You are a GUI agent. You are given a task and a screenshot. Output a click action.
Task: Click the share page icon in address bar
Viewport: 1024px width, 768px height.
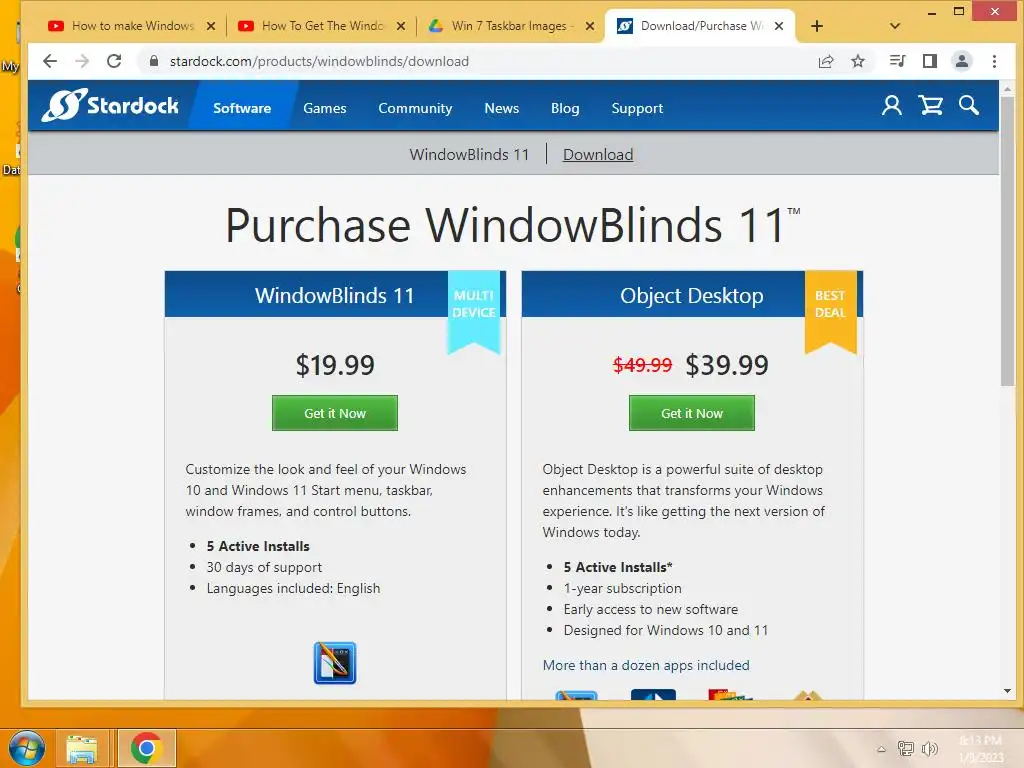825,61
